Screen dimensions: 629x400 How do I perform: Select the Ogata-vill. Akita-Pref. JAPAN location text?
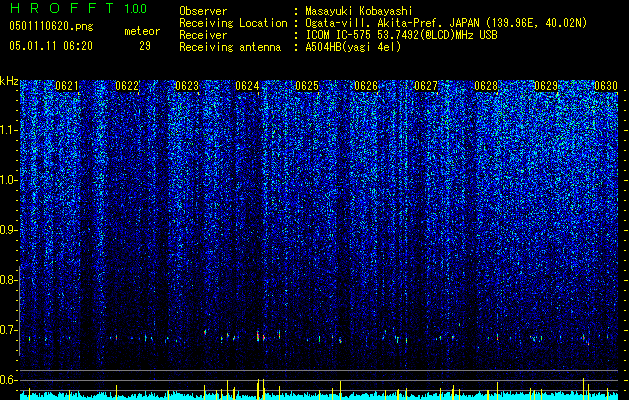[446, 23]
